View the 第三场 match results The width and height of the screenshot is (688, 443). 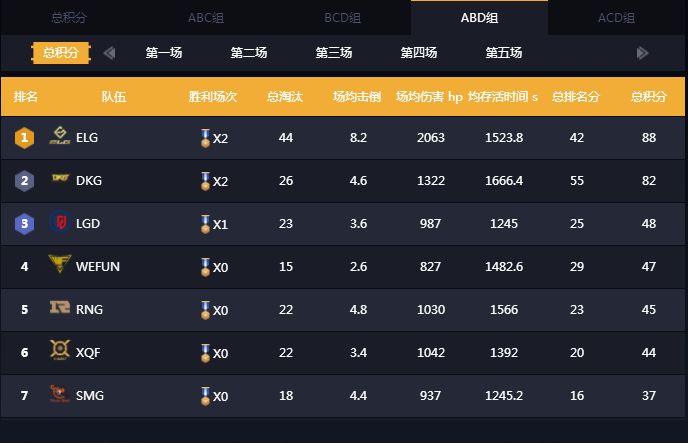pyautogui.click(x=334, y=53)
